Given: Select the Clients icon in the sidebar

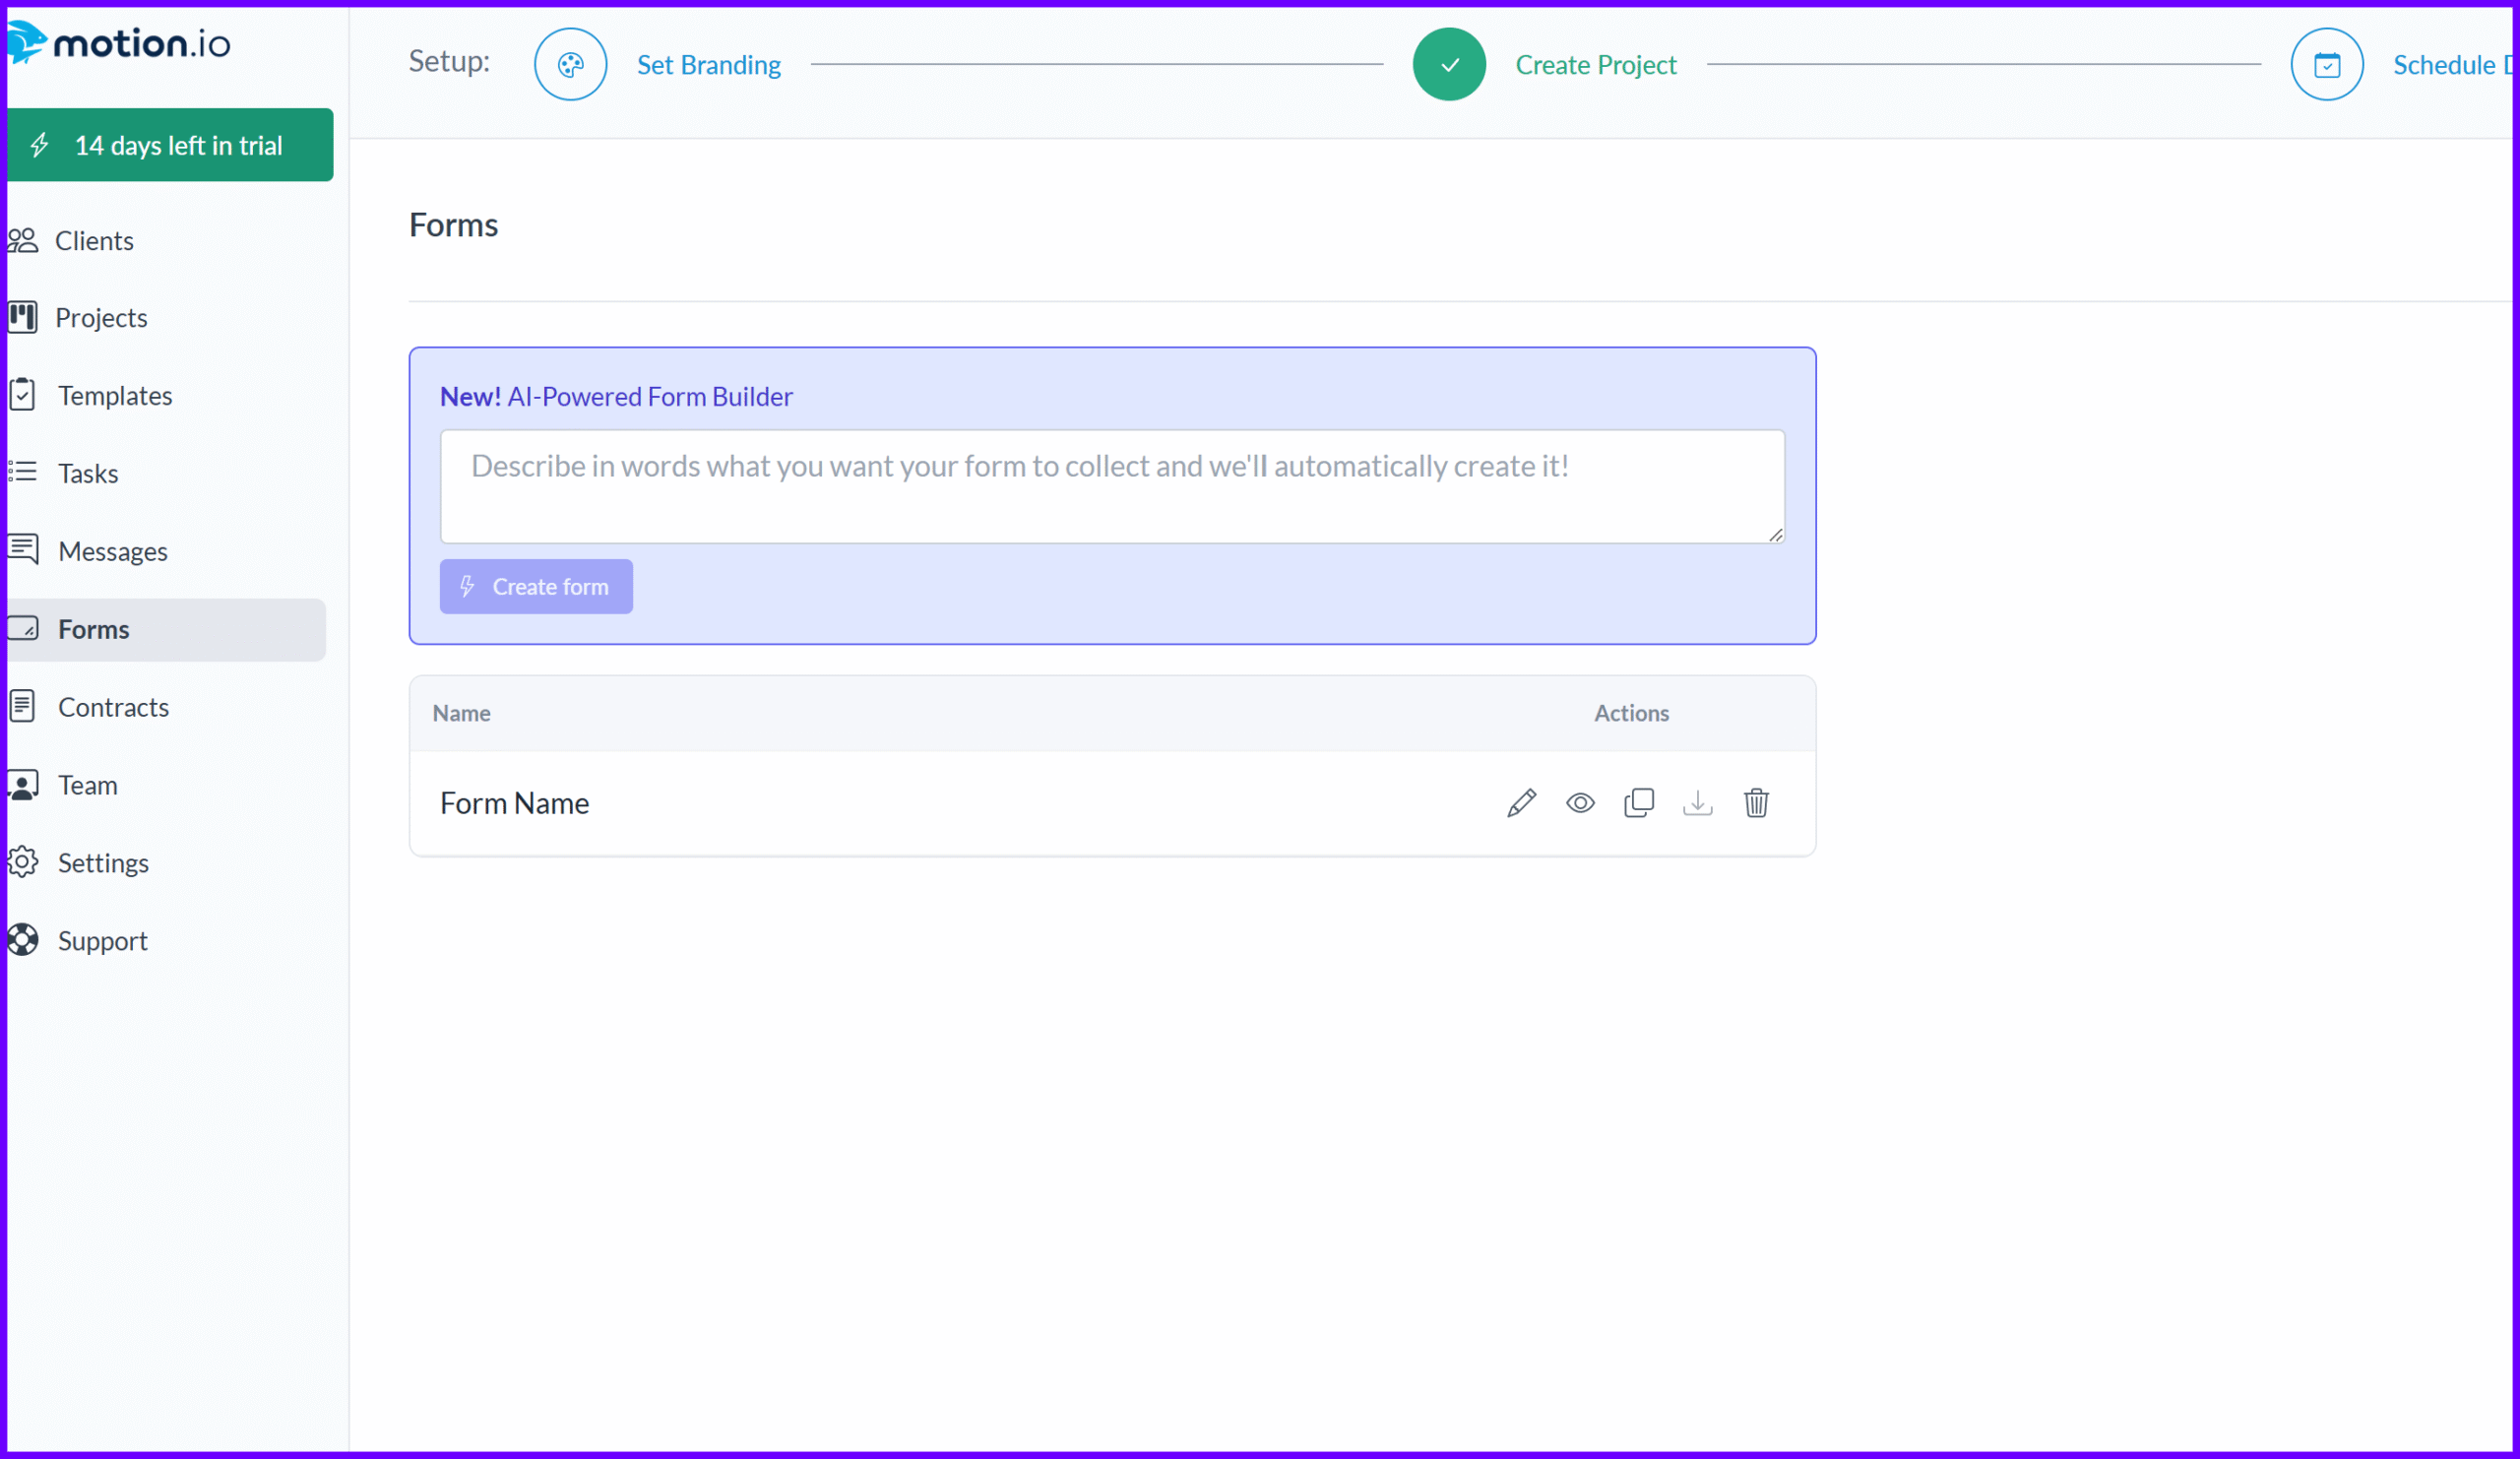Looking at the screenshot, I should point(23,240).
